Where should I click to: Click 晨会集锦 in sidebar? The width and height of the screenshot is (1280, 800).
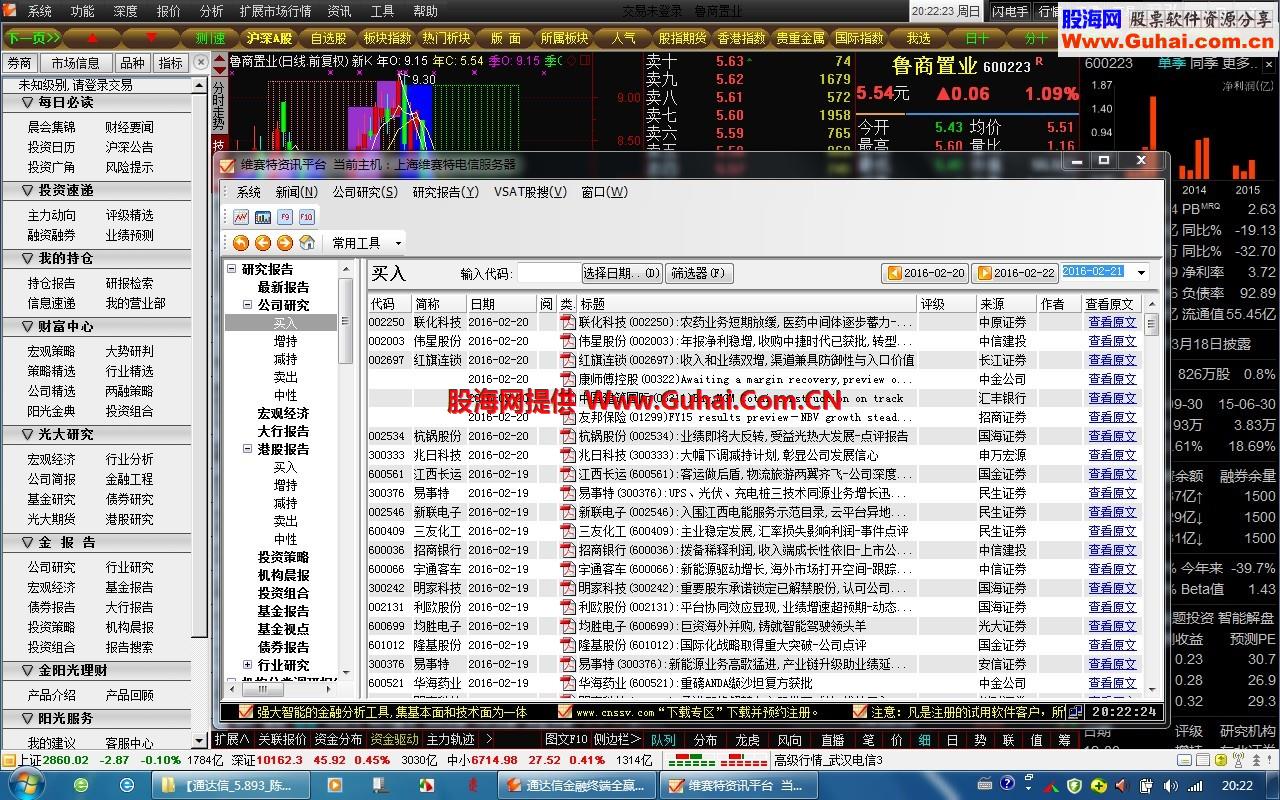[51, 127]
